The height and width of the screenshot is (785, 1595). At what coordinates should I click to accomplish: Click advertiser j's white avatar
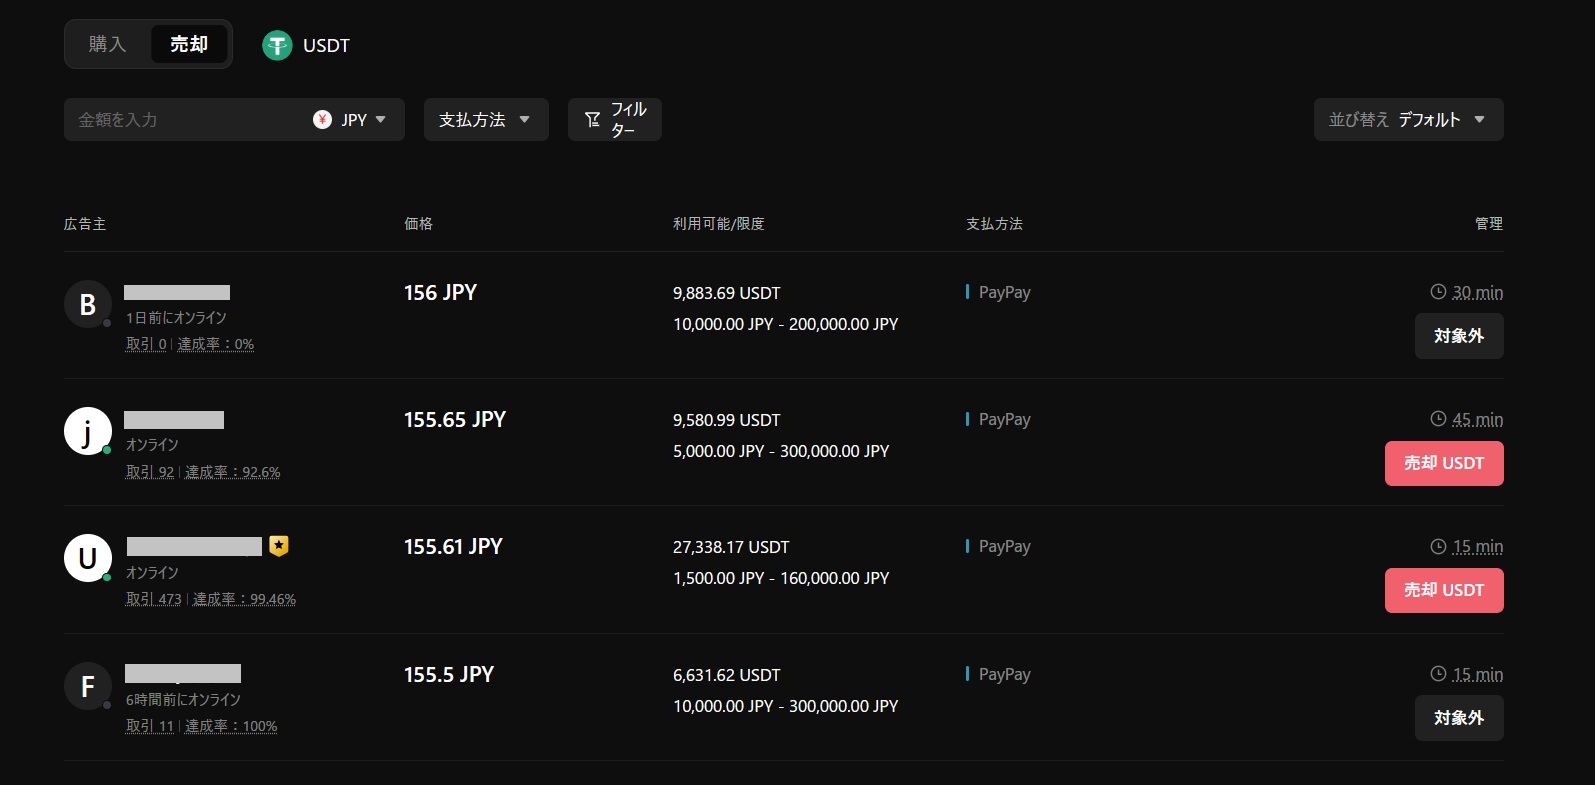point(88,431)
